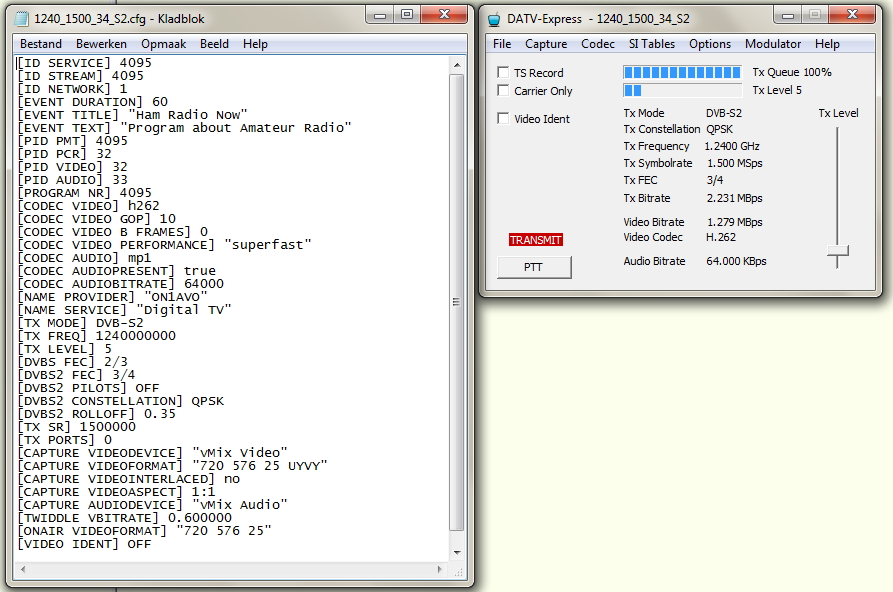Click the line '[TX MODE] DVB-S2'
The image size is (893, 592).
click(x=80, y=322)
